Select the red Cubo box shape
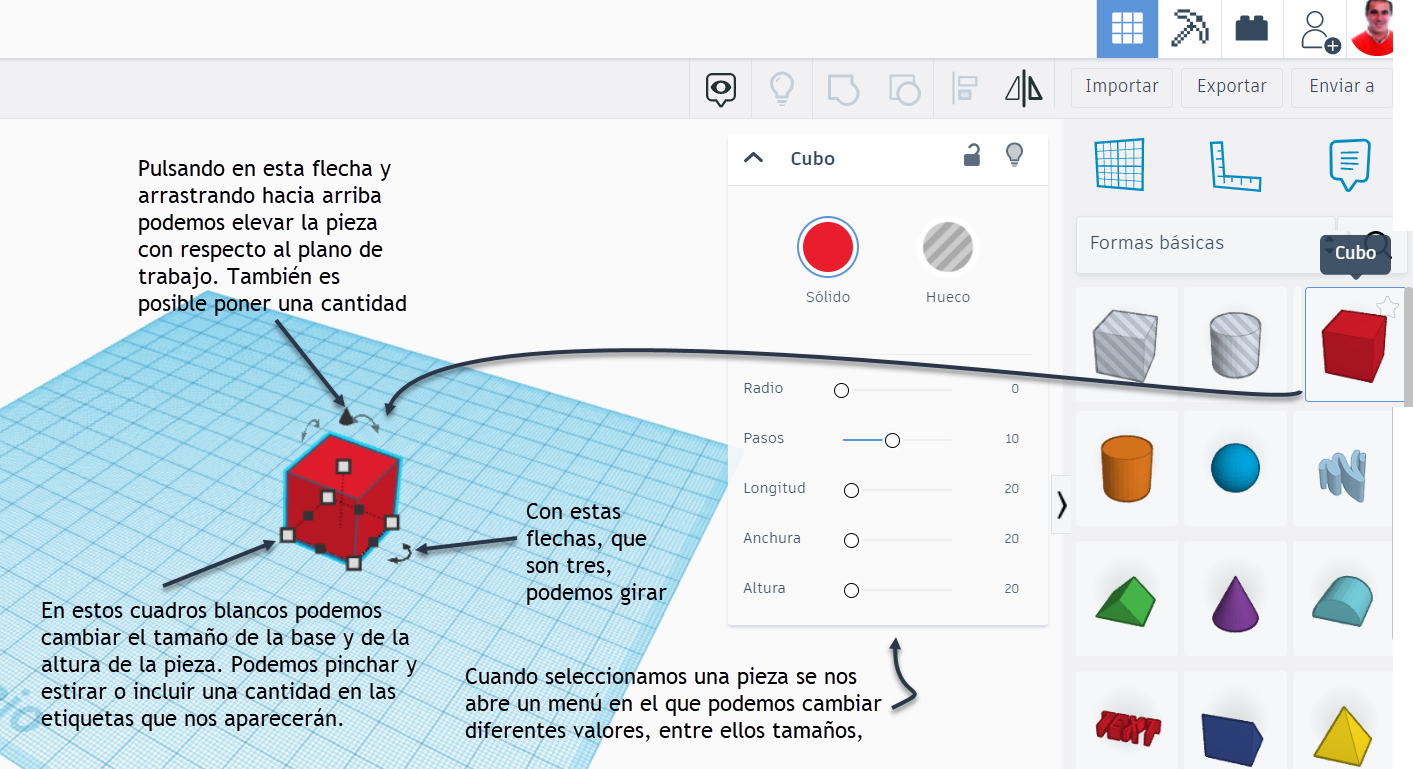Viewport: 1413px width, 769px height. 1353,345
